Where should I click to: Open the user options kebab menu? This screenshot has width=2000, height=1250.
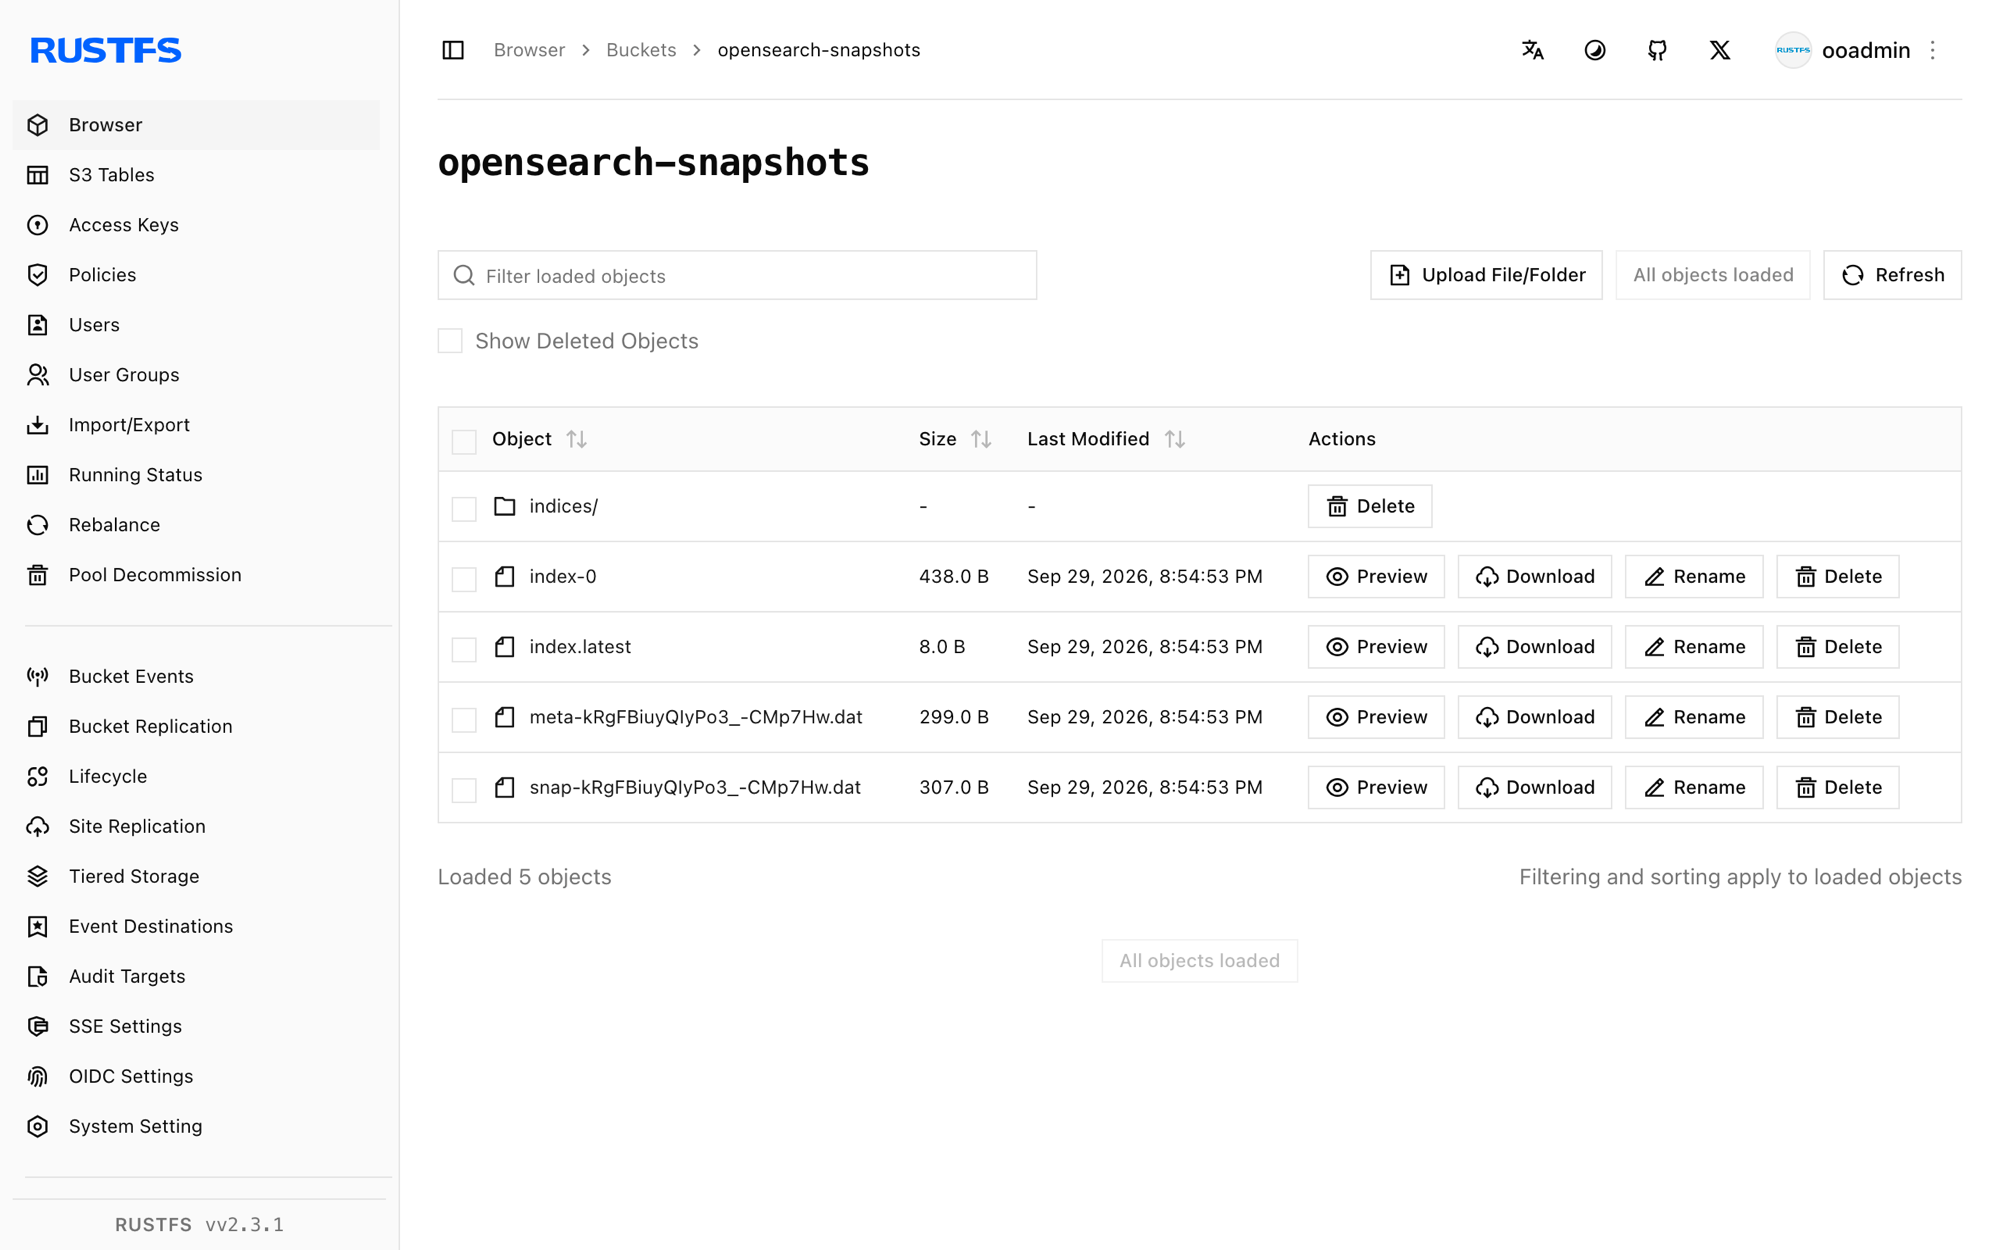(1932, 50)
